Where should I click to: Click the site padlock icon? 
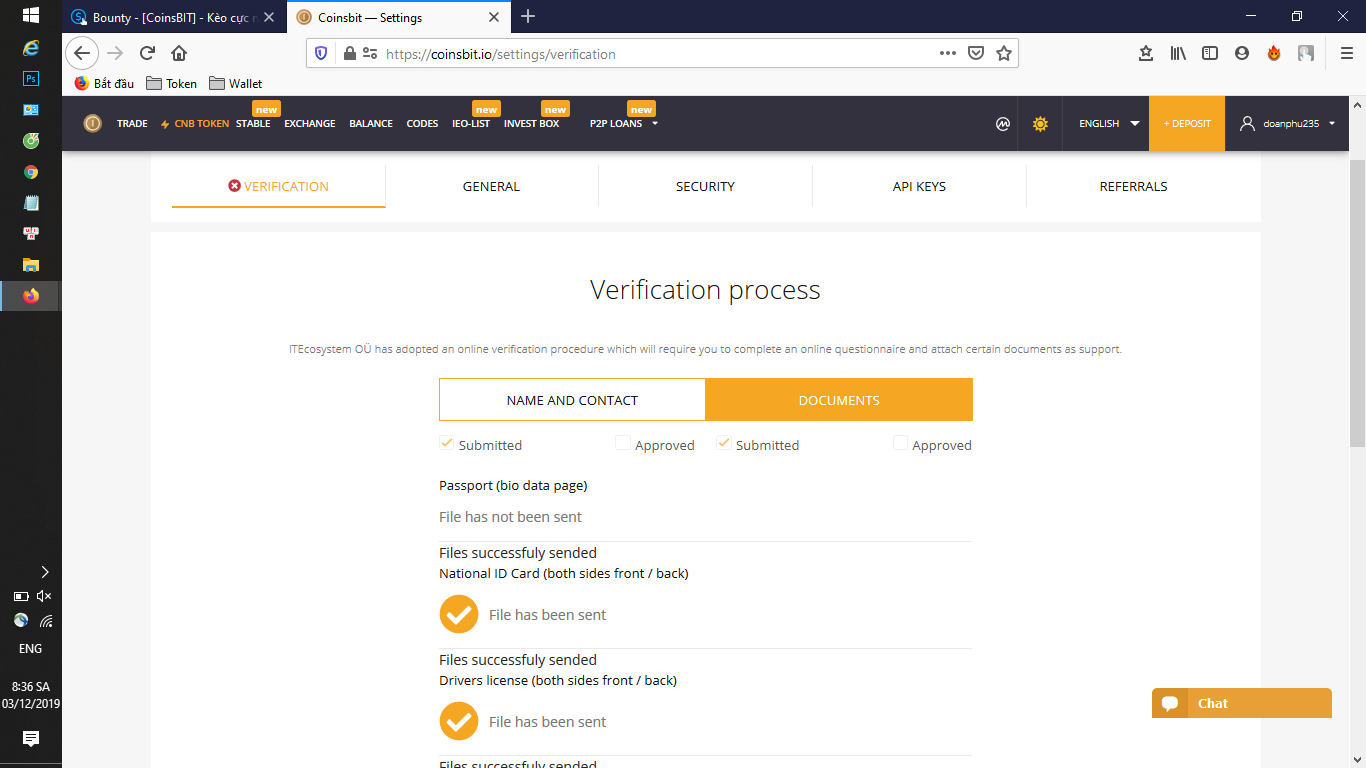coord(349,53)
